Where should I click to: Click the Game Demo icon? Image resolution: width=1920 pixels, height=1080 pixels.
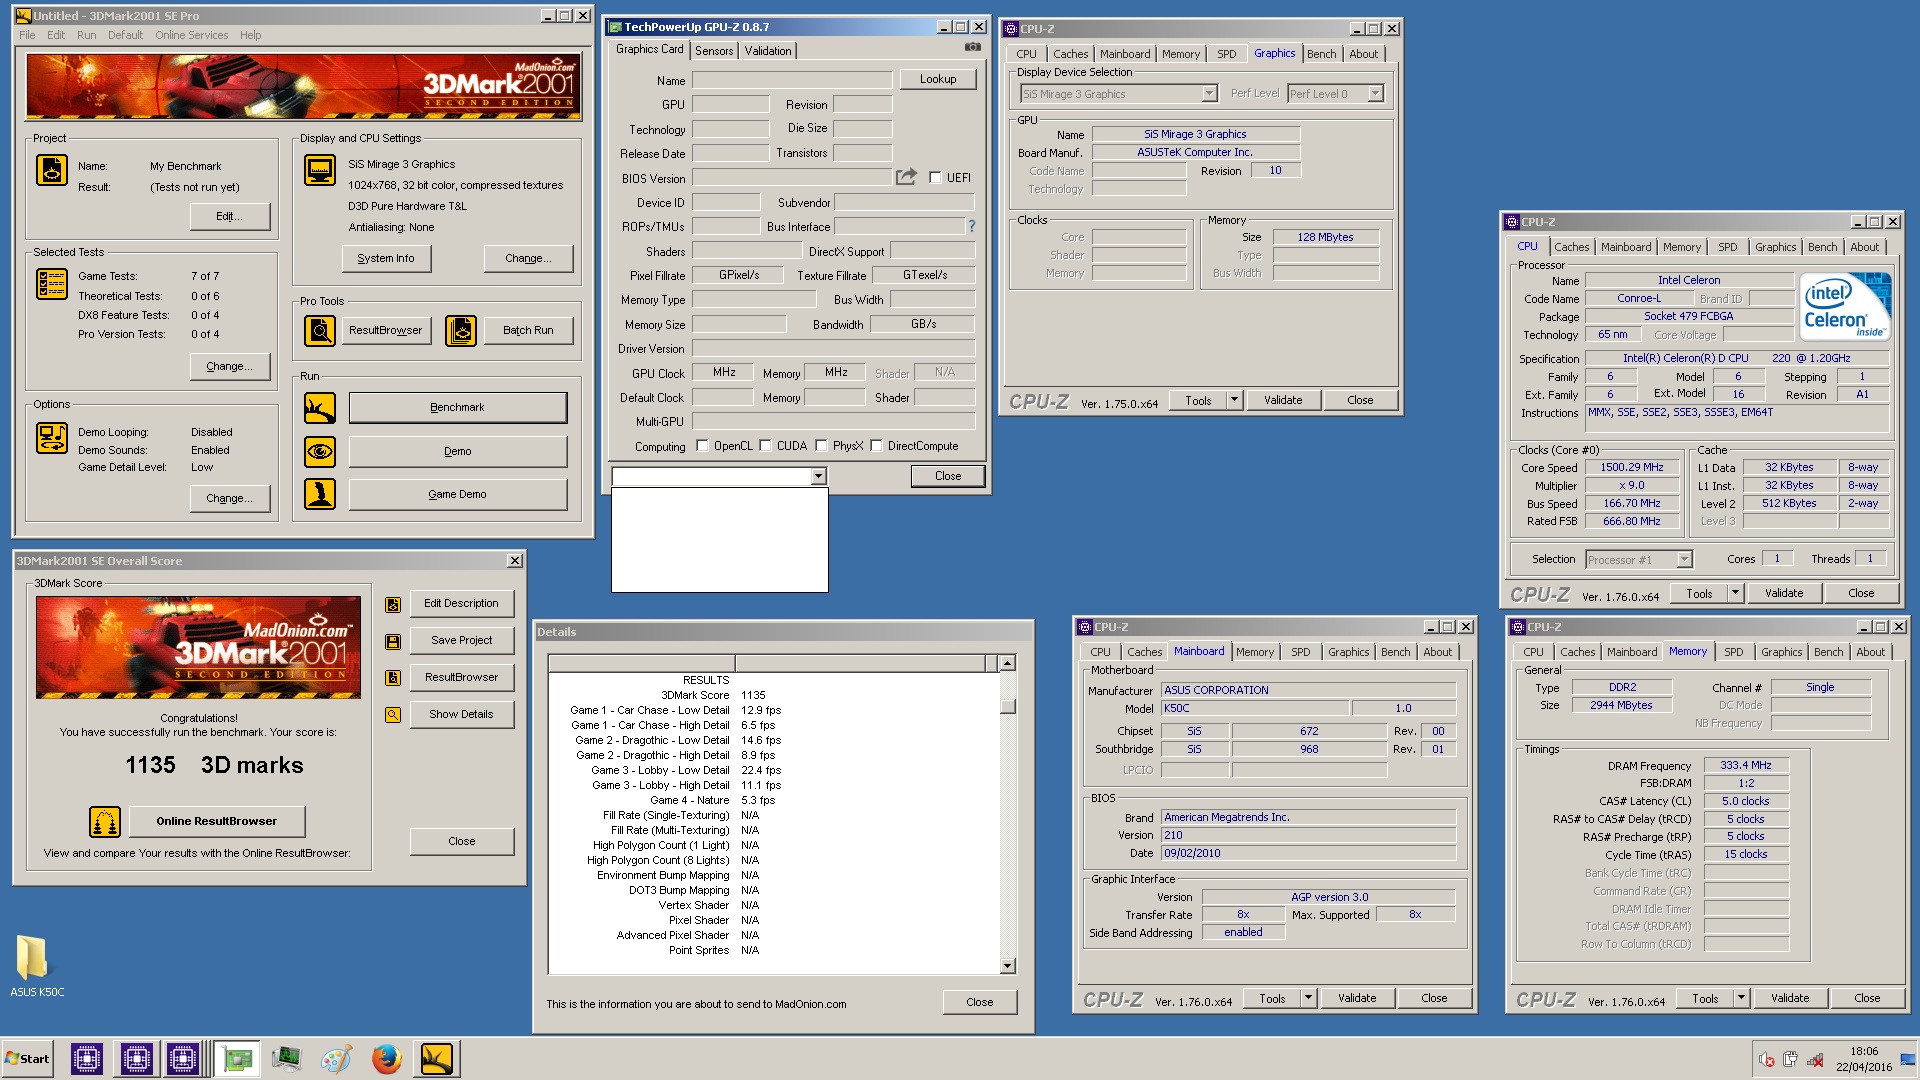(x=320, y=494)
